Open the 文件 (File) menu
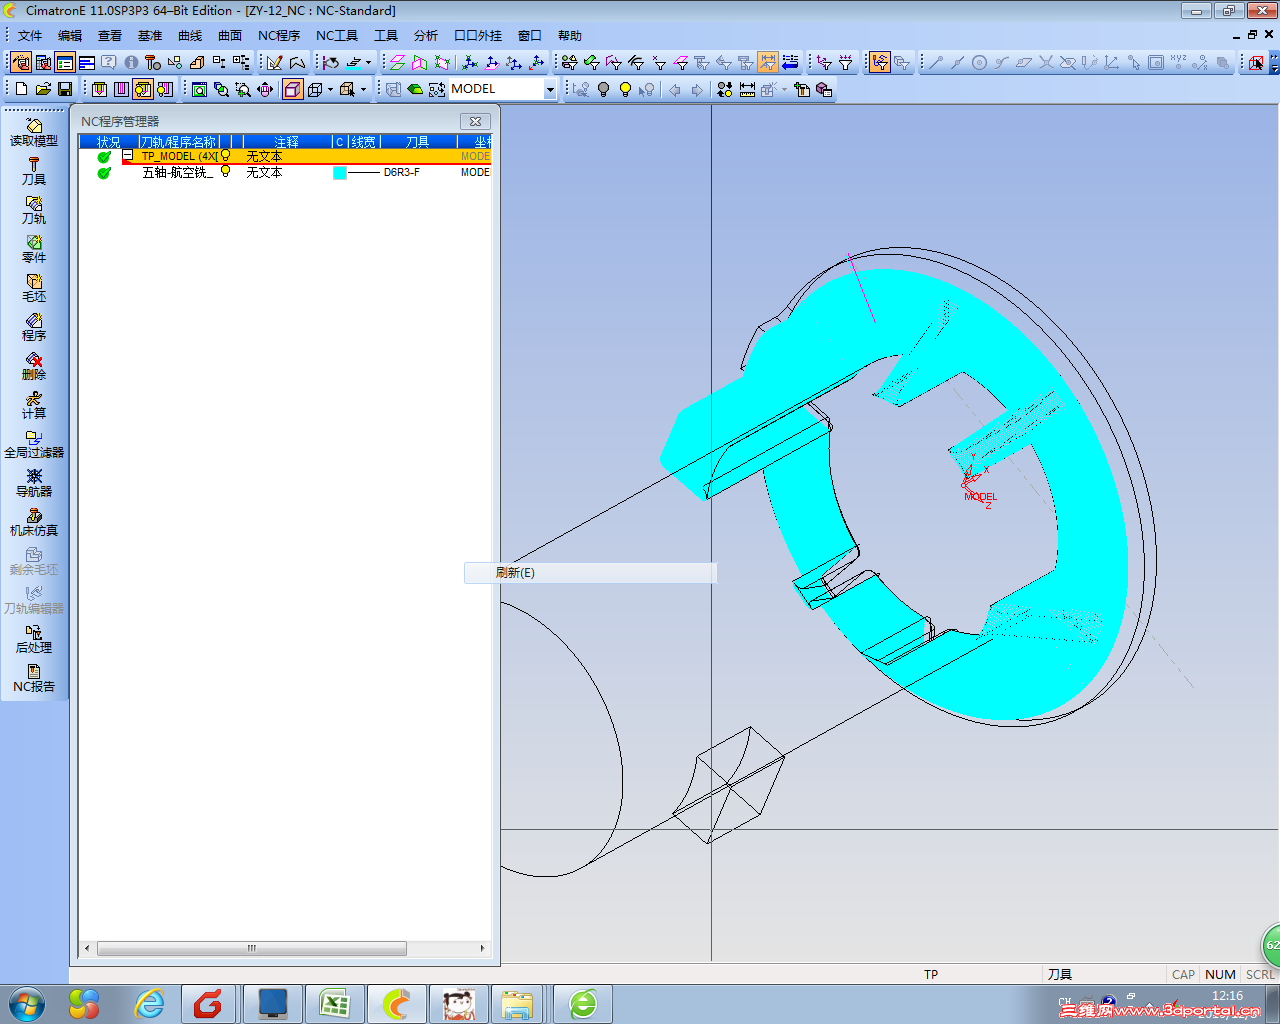This screenshot has height=1024, width=1280. tap(30, 36)
